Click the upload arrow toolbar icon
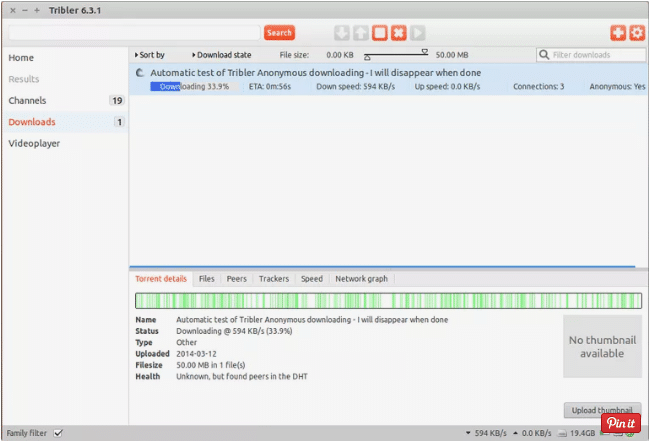650x442 pixels. (361, 33)
